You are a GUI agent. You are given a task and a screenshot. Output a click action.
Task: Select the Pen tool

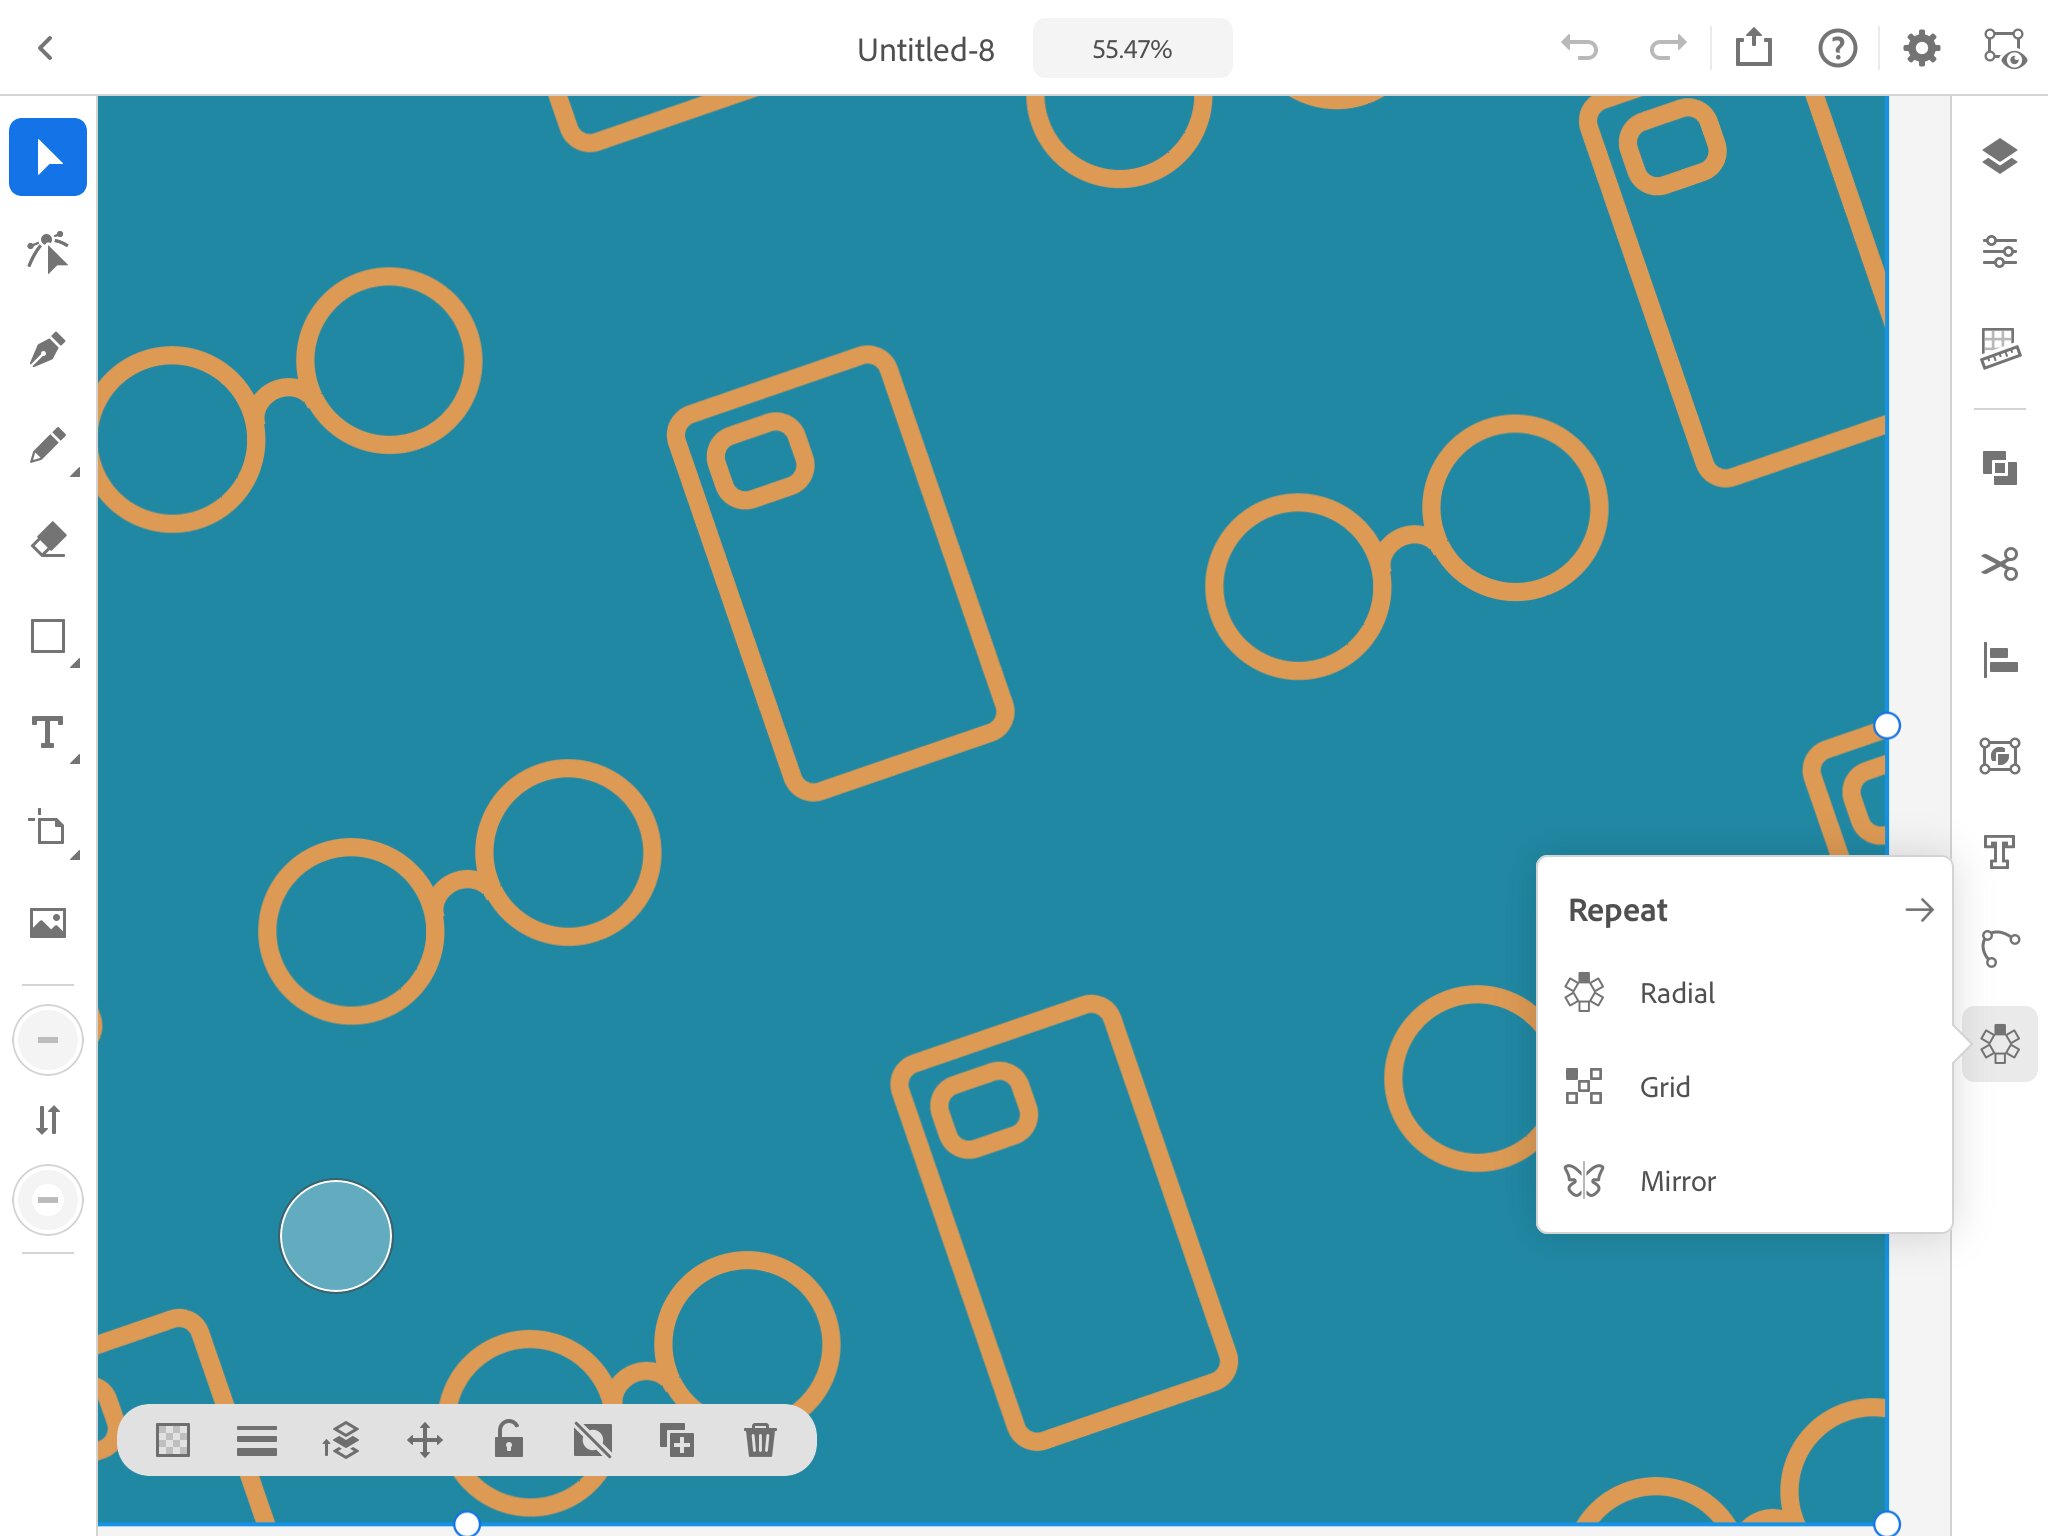coord(47,350)
